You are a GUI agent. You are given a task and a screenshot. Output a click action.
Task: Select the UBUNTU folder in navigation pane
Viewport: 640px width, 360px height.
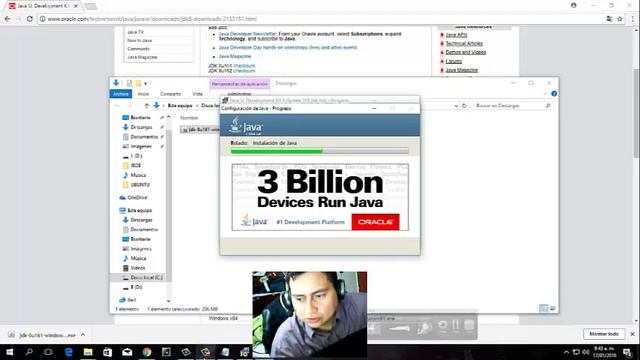pos(140,184)
